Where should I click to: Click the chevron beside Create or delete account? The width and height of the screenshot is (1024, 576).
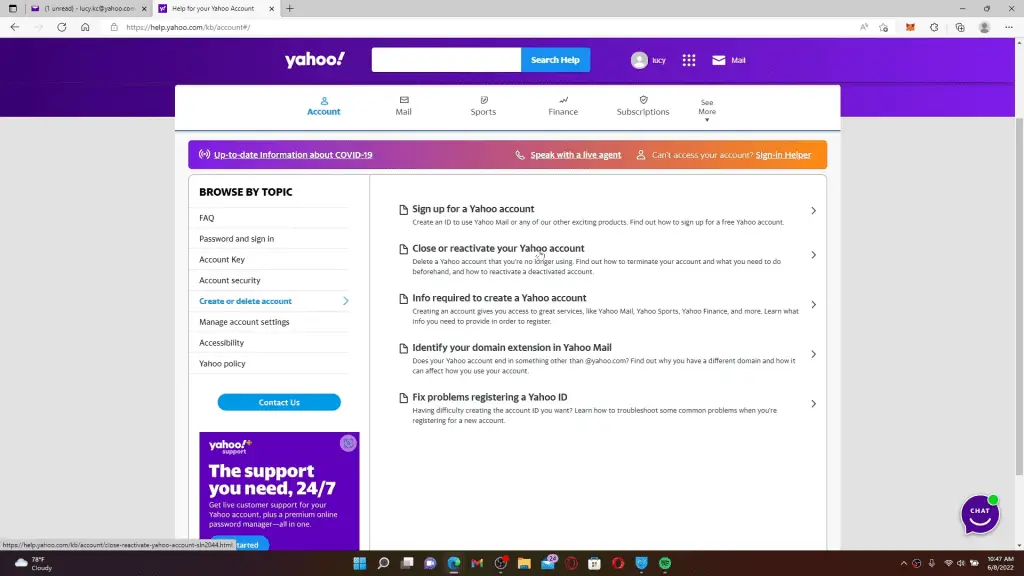pyautogui.click(x=345, y=301)
